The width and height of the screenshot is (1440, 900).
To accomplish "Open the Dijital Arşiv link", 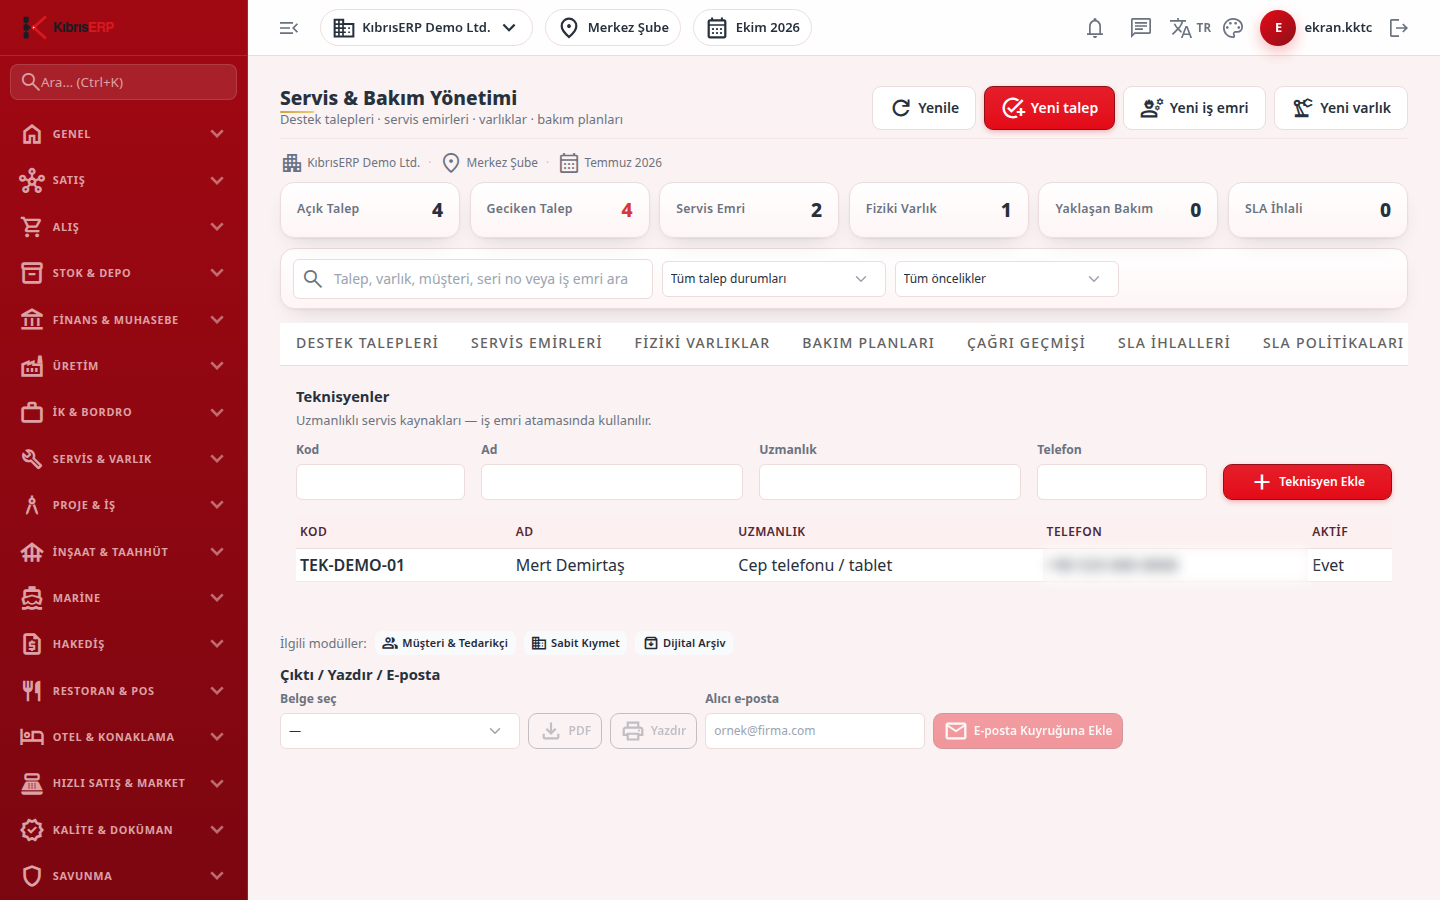I will (685, 643).
